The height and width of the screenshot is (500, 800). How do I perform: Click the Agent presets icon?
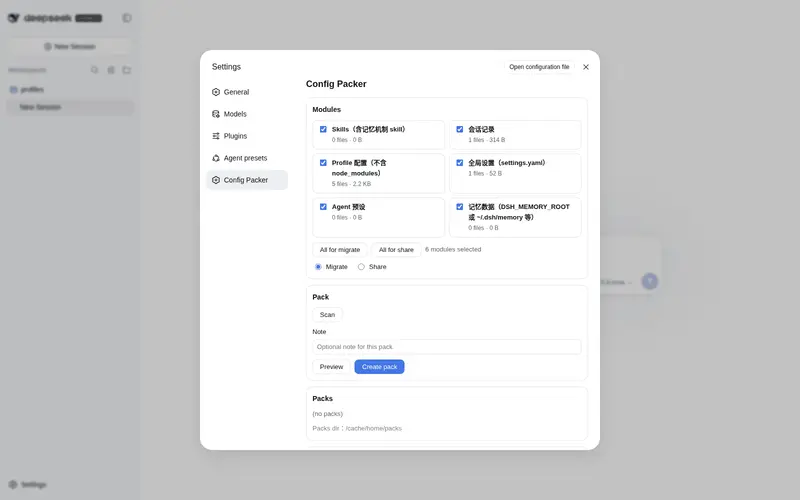216,158
